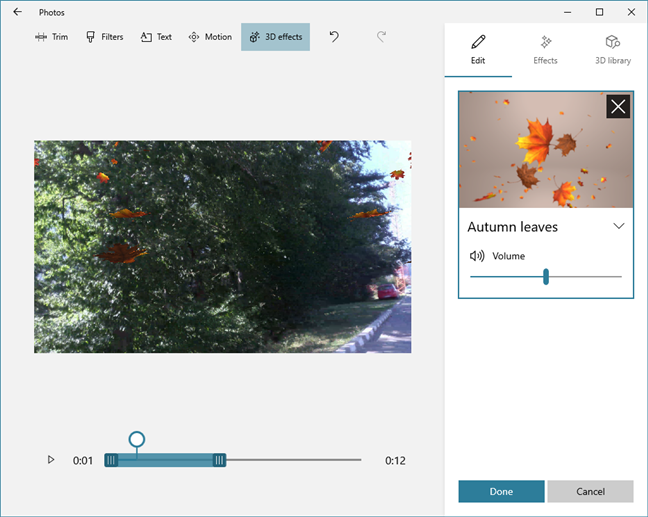Click the effect start trim handle
648x517 pixels.
coord(111,460)
